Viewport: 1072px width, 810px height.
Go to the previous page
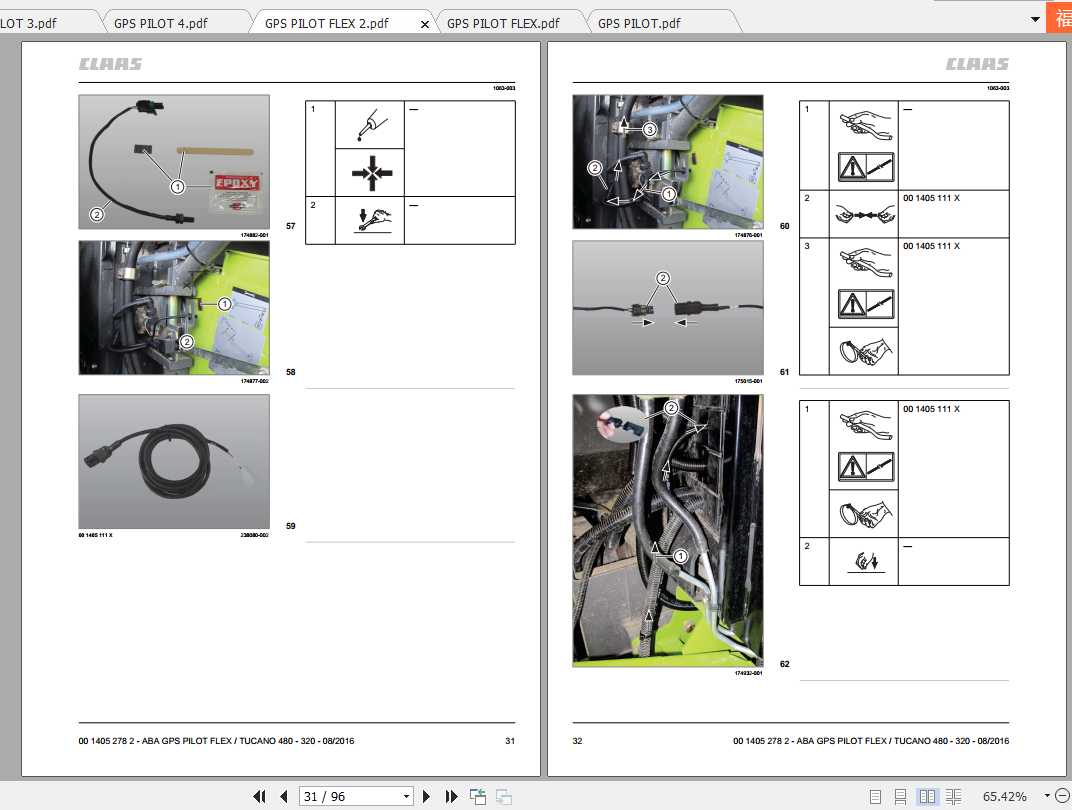[284, 796]
